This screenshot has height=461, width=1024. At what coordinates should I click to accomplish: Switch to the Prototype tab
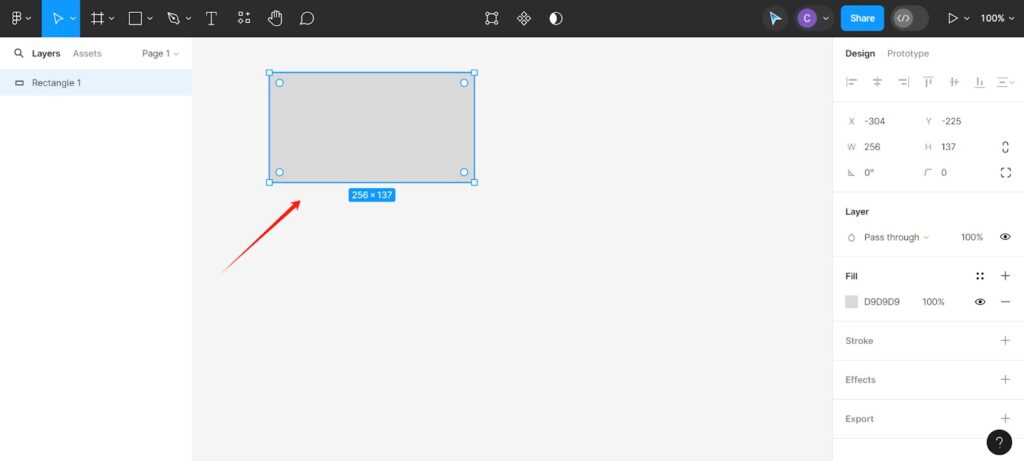[908, 54]
